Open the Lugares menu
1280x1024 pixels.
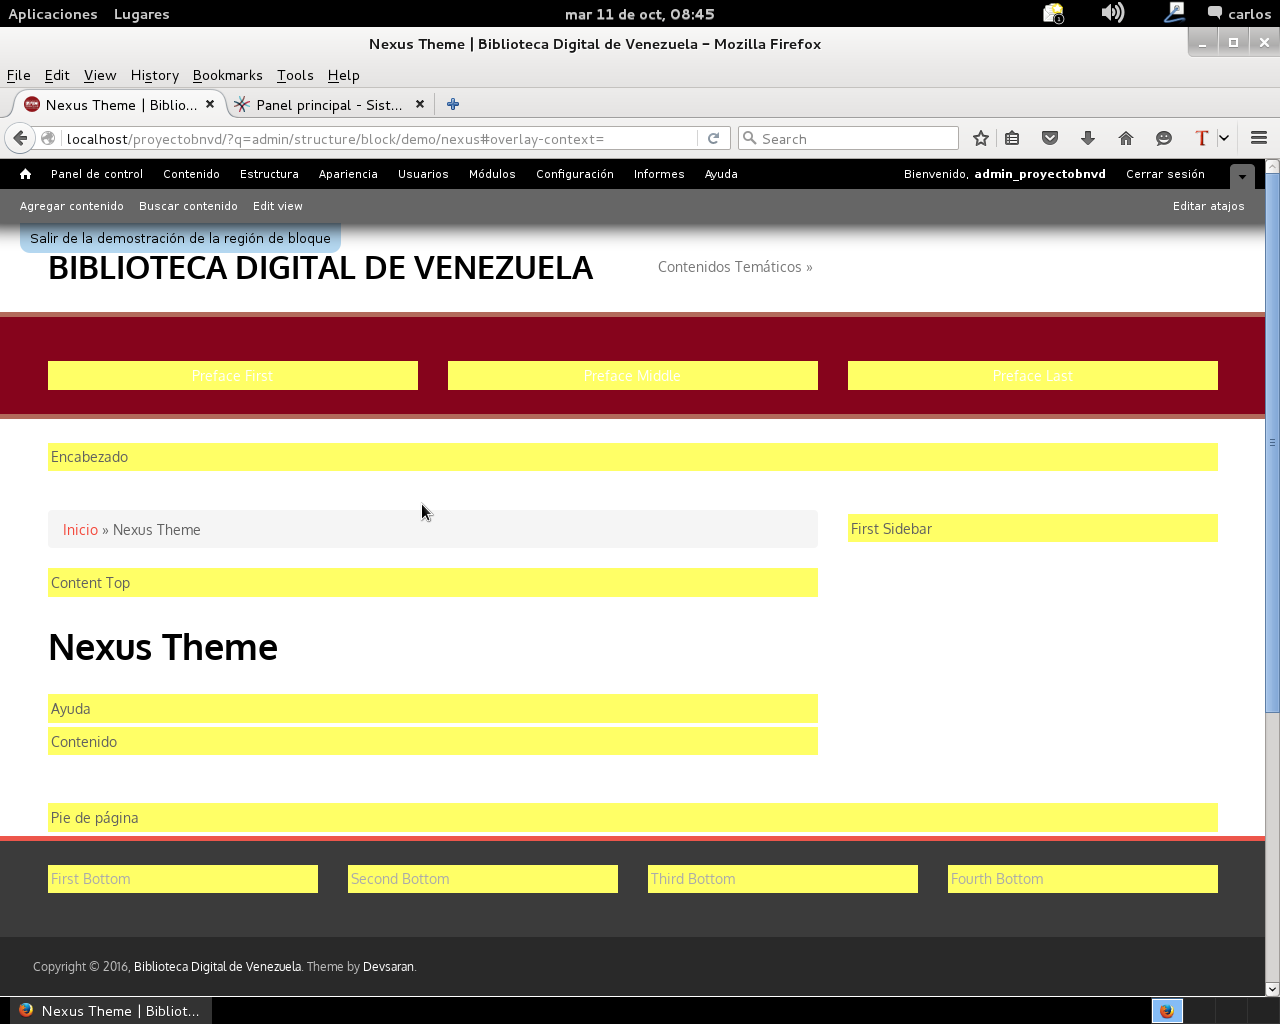click(x=141, y=14)
